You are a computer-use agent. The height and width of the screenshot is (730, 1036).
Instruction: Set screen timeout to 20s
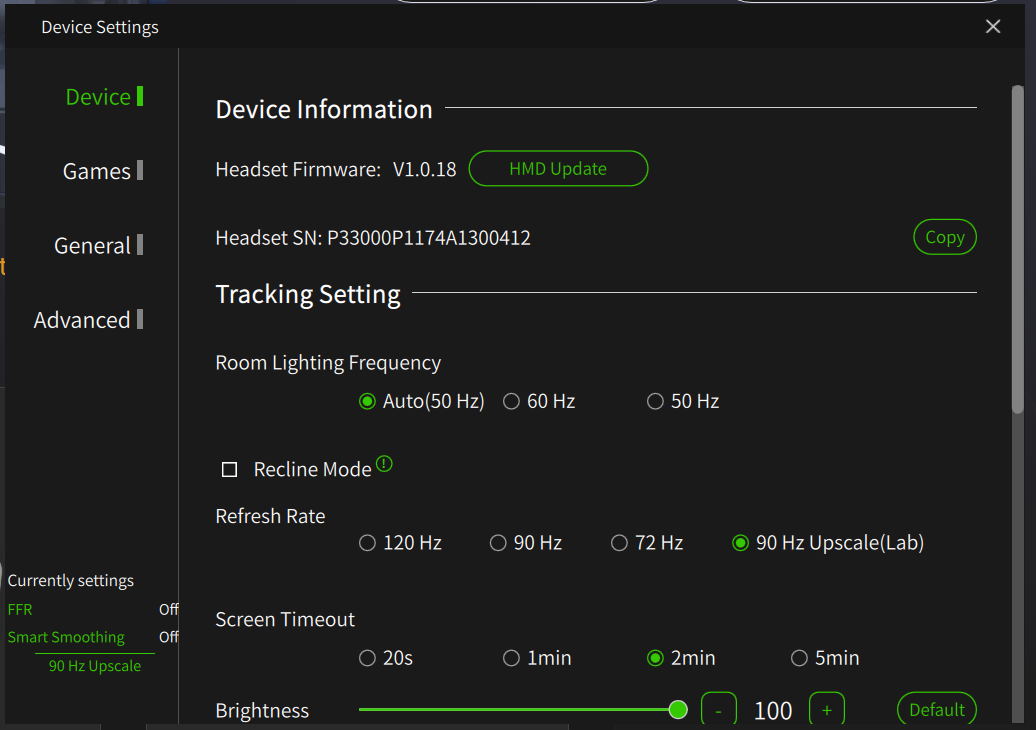point(368,658)
